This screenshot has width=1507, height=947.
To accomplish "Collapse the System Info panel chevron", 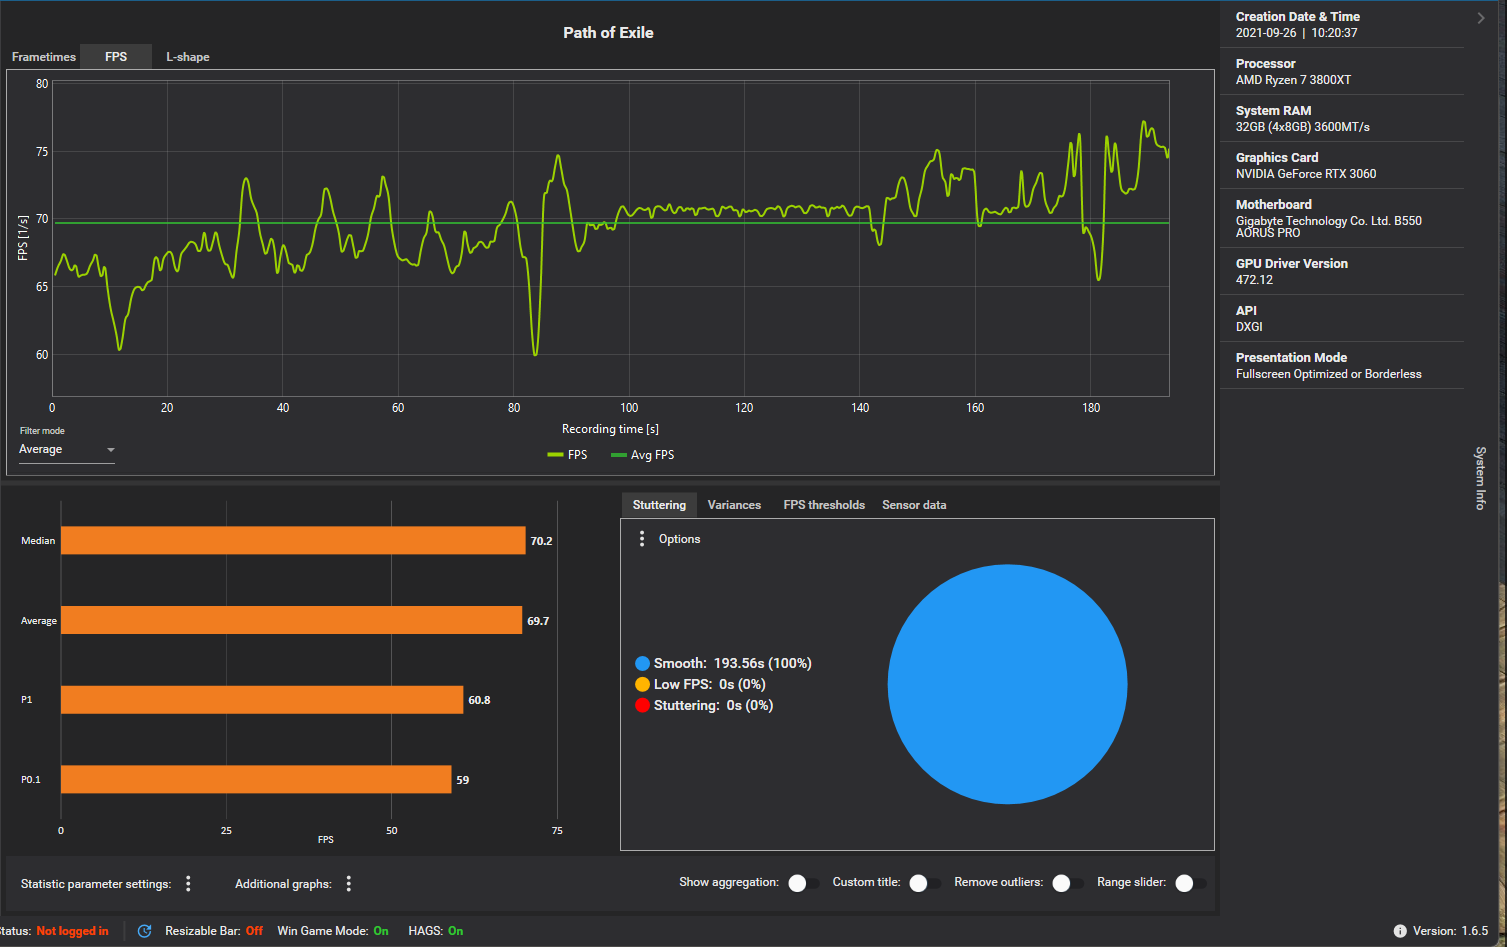I will pyautogui.click(x=1481, y=18).
